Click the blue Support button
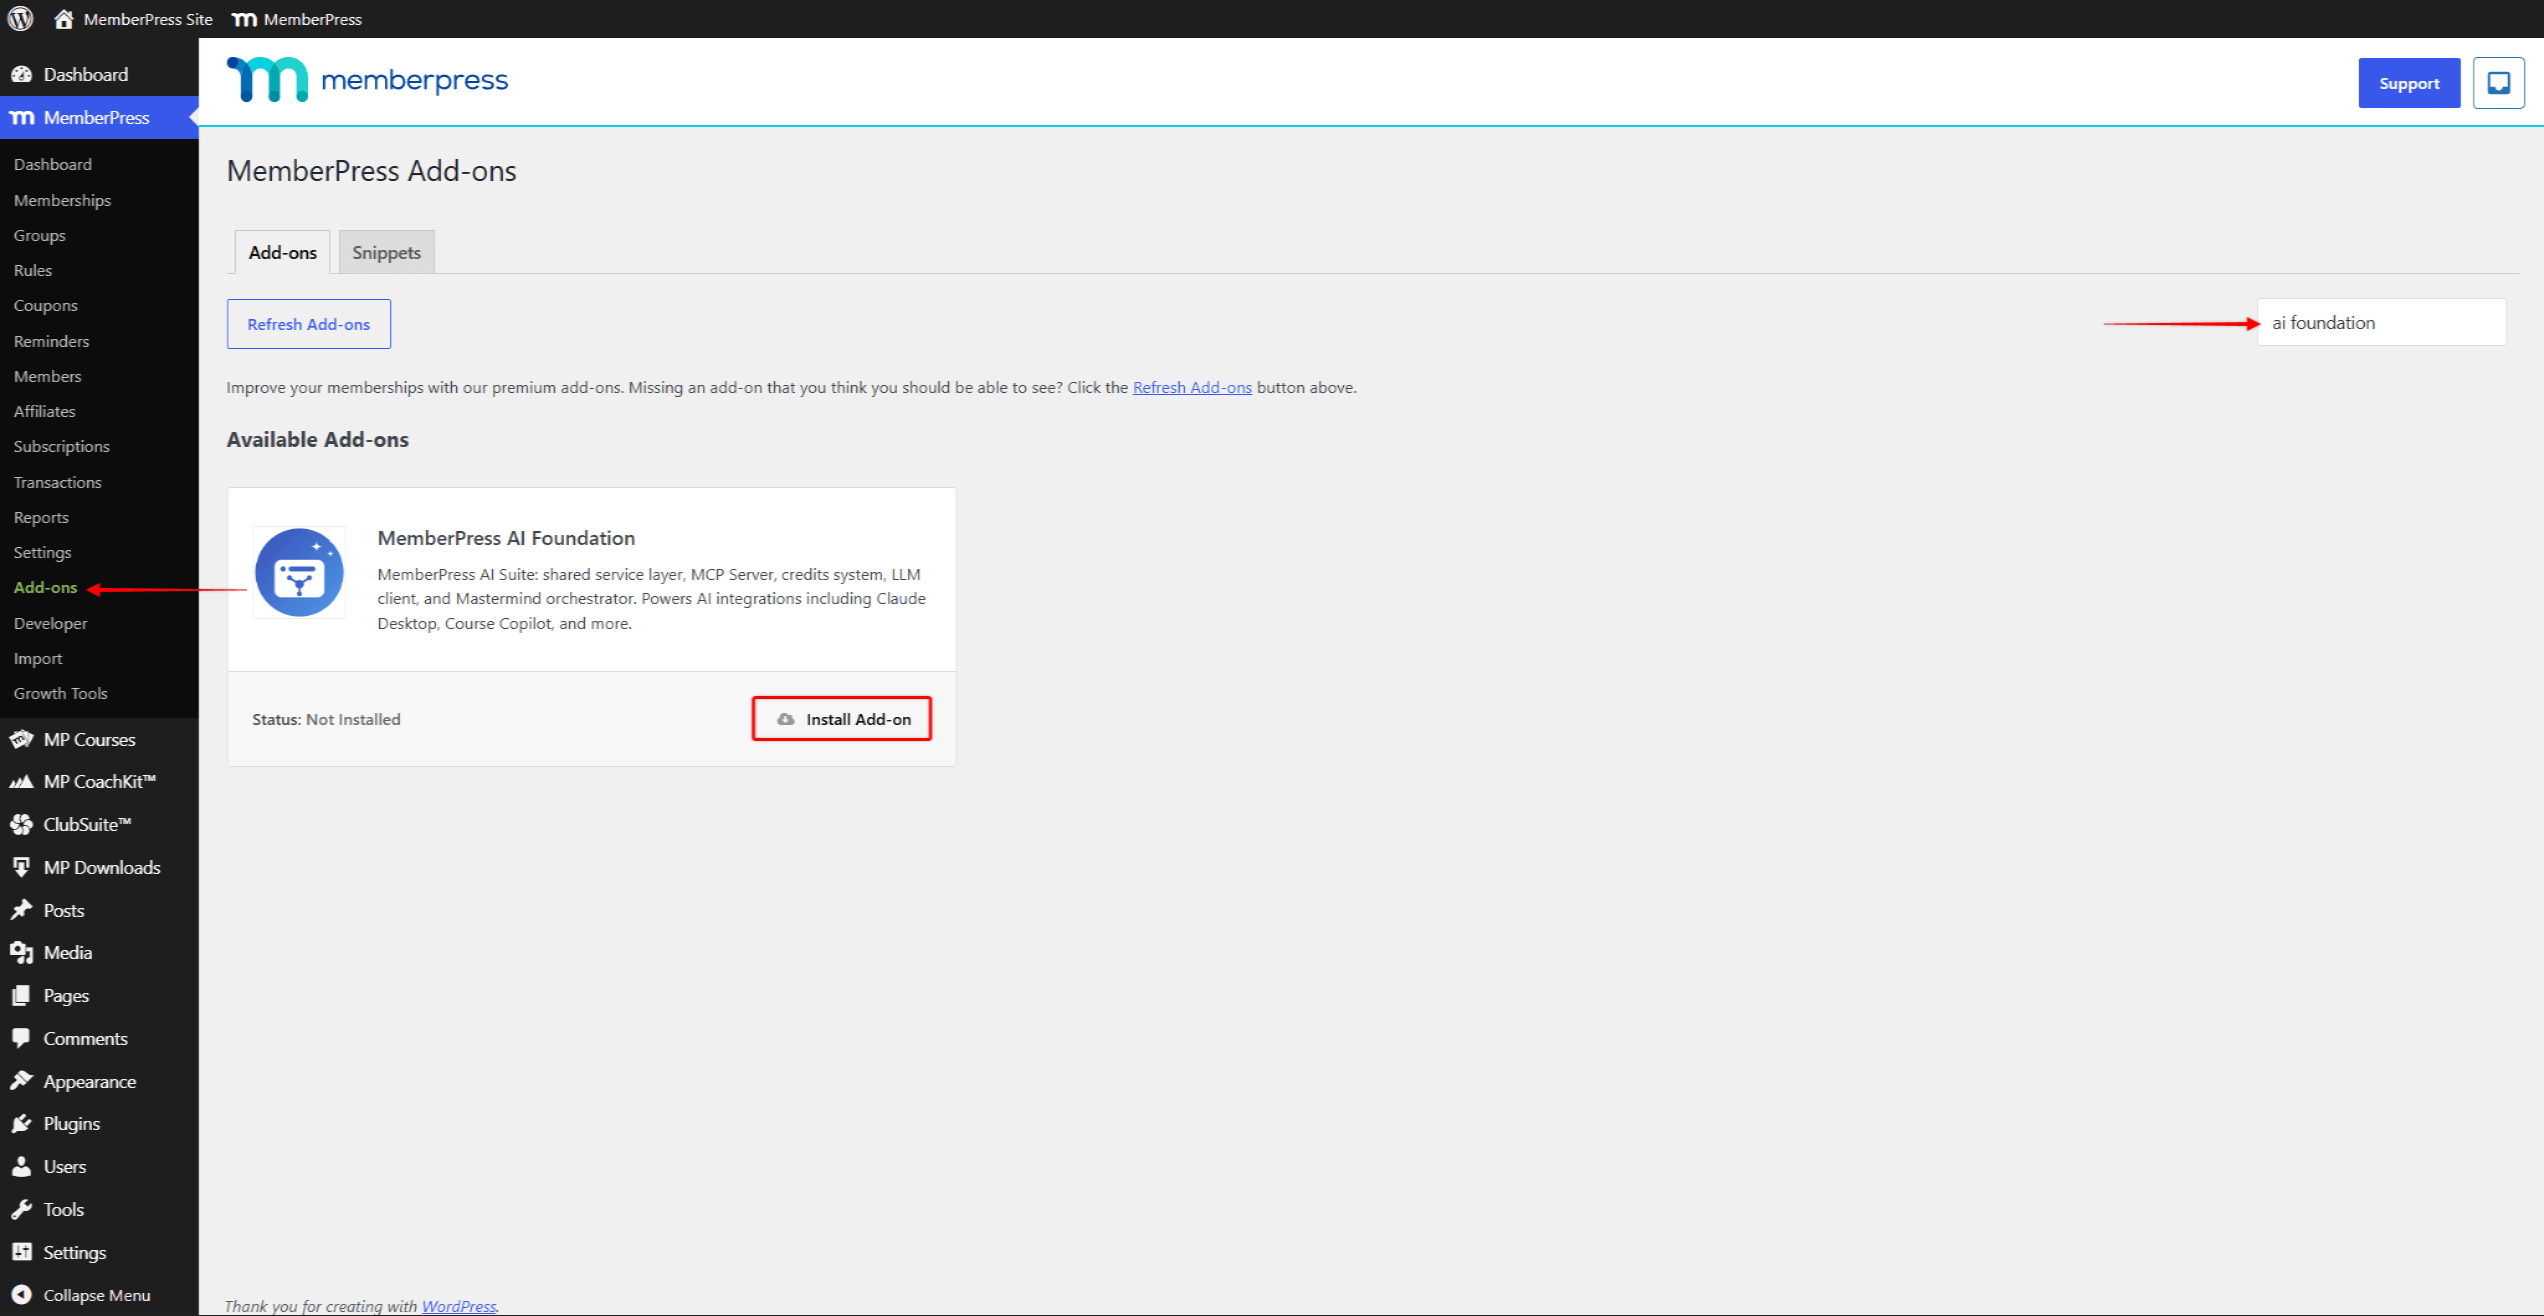This screenshot has height=1316, width=2544. (x=2409, y=83)
